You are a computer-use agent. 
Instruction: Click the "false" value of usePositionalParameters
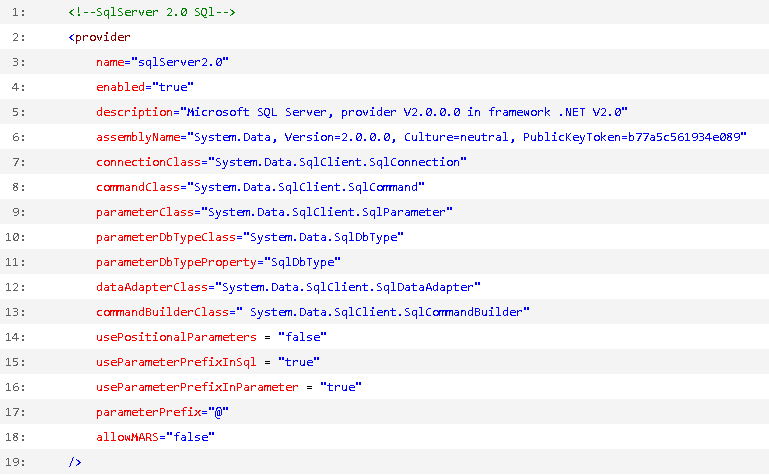[302, 337]
